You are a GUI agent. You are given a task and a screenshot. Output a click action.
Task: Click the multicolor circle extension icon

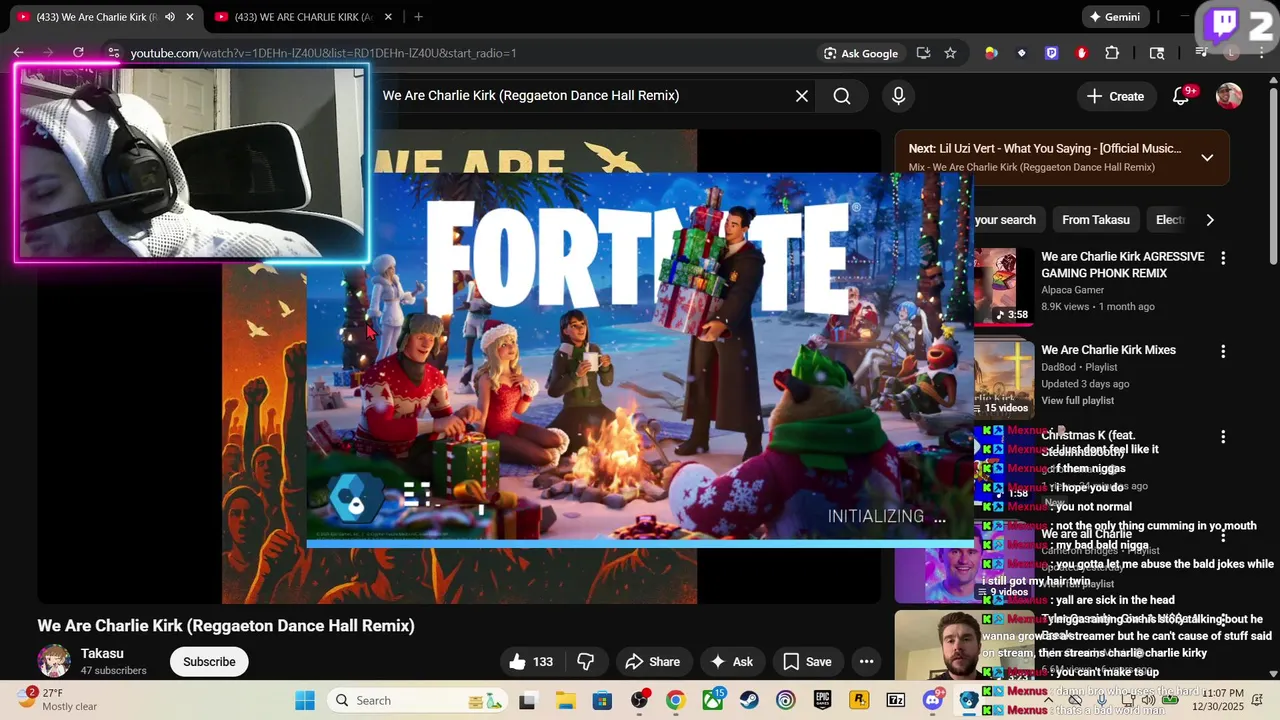pos(991,53)
